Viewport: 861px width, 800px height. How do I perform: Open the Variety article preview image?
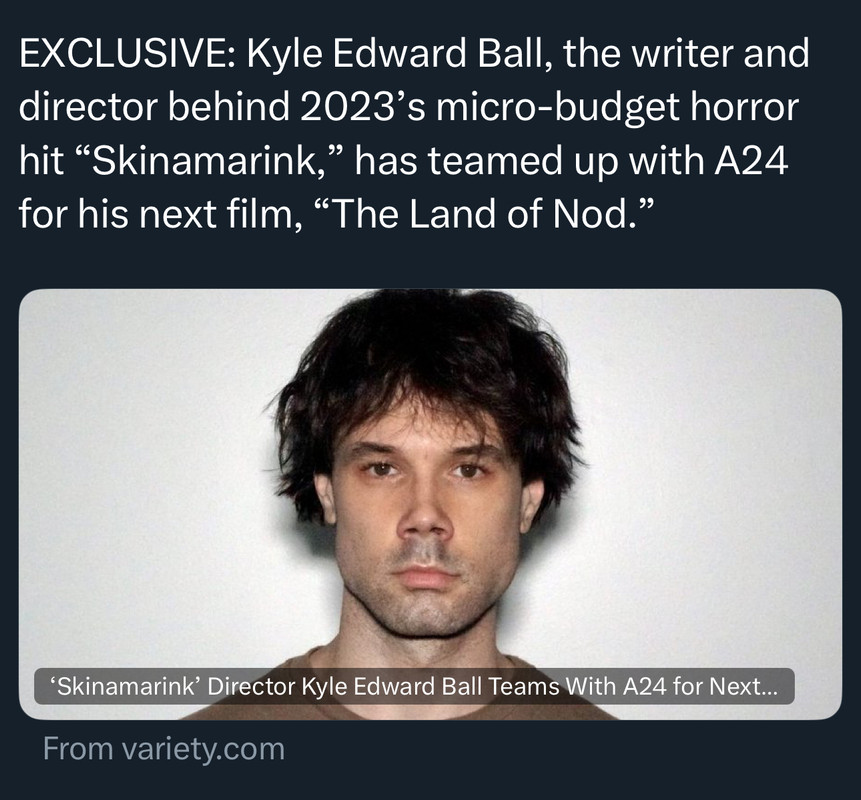click(430, 504)
